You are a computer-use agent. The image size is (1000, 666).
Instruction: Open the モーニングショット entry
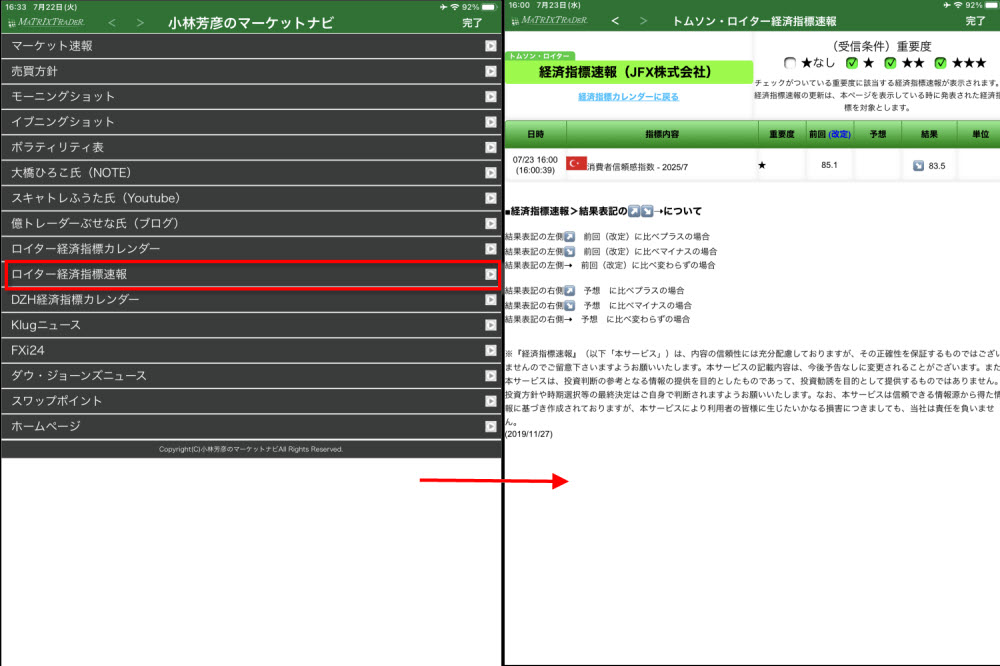(251, 96)
